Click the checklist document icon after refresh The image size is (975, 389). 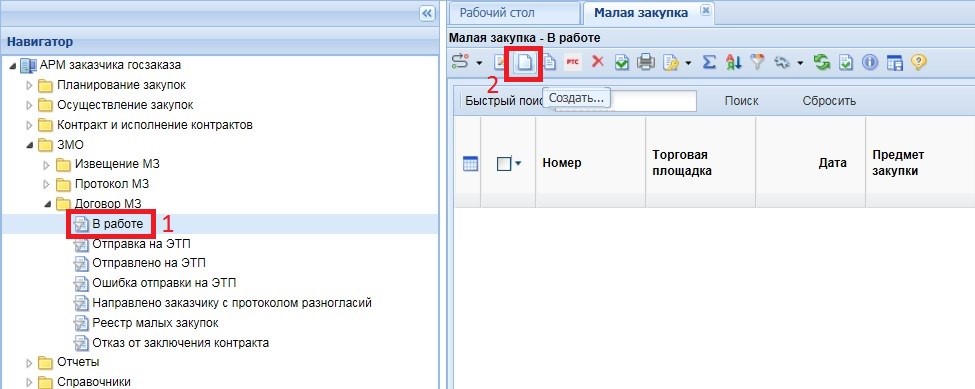click(x=846, y=62)
